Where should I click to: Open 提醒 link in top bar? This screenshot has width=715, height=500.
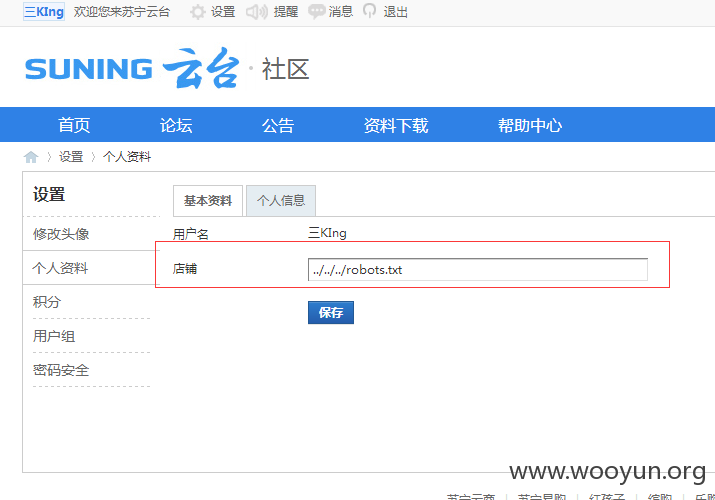coord(286,12)
